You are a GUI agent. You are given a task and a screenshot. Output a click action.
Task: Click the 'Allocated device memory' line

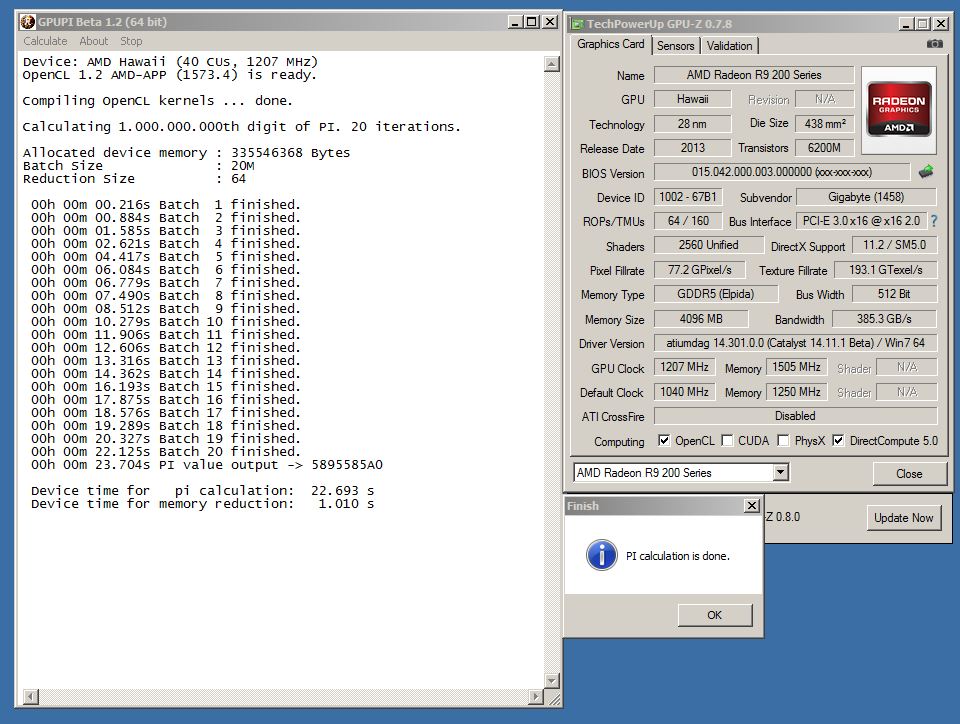(186, 153)
